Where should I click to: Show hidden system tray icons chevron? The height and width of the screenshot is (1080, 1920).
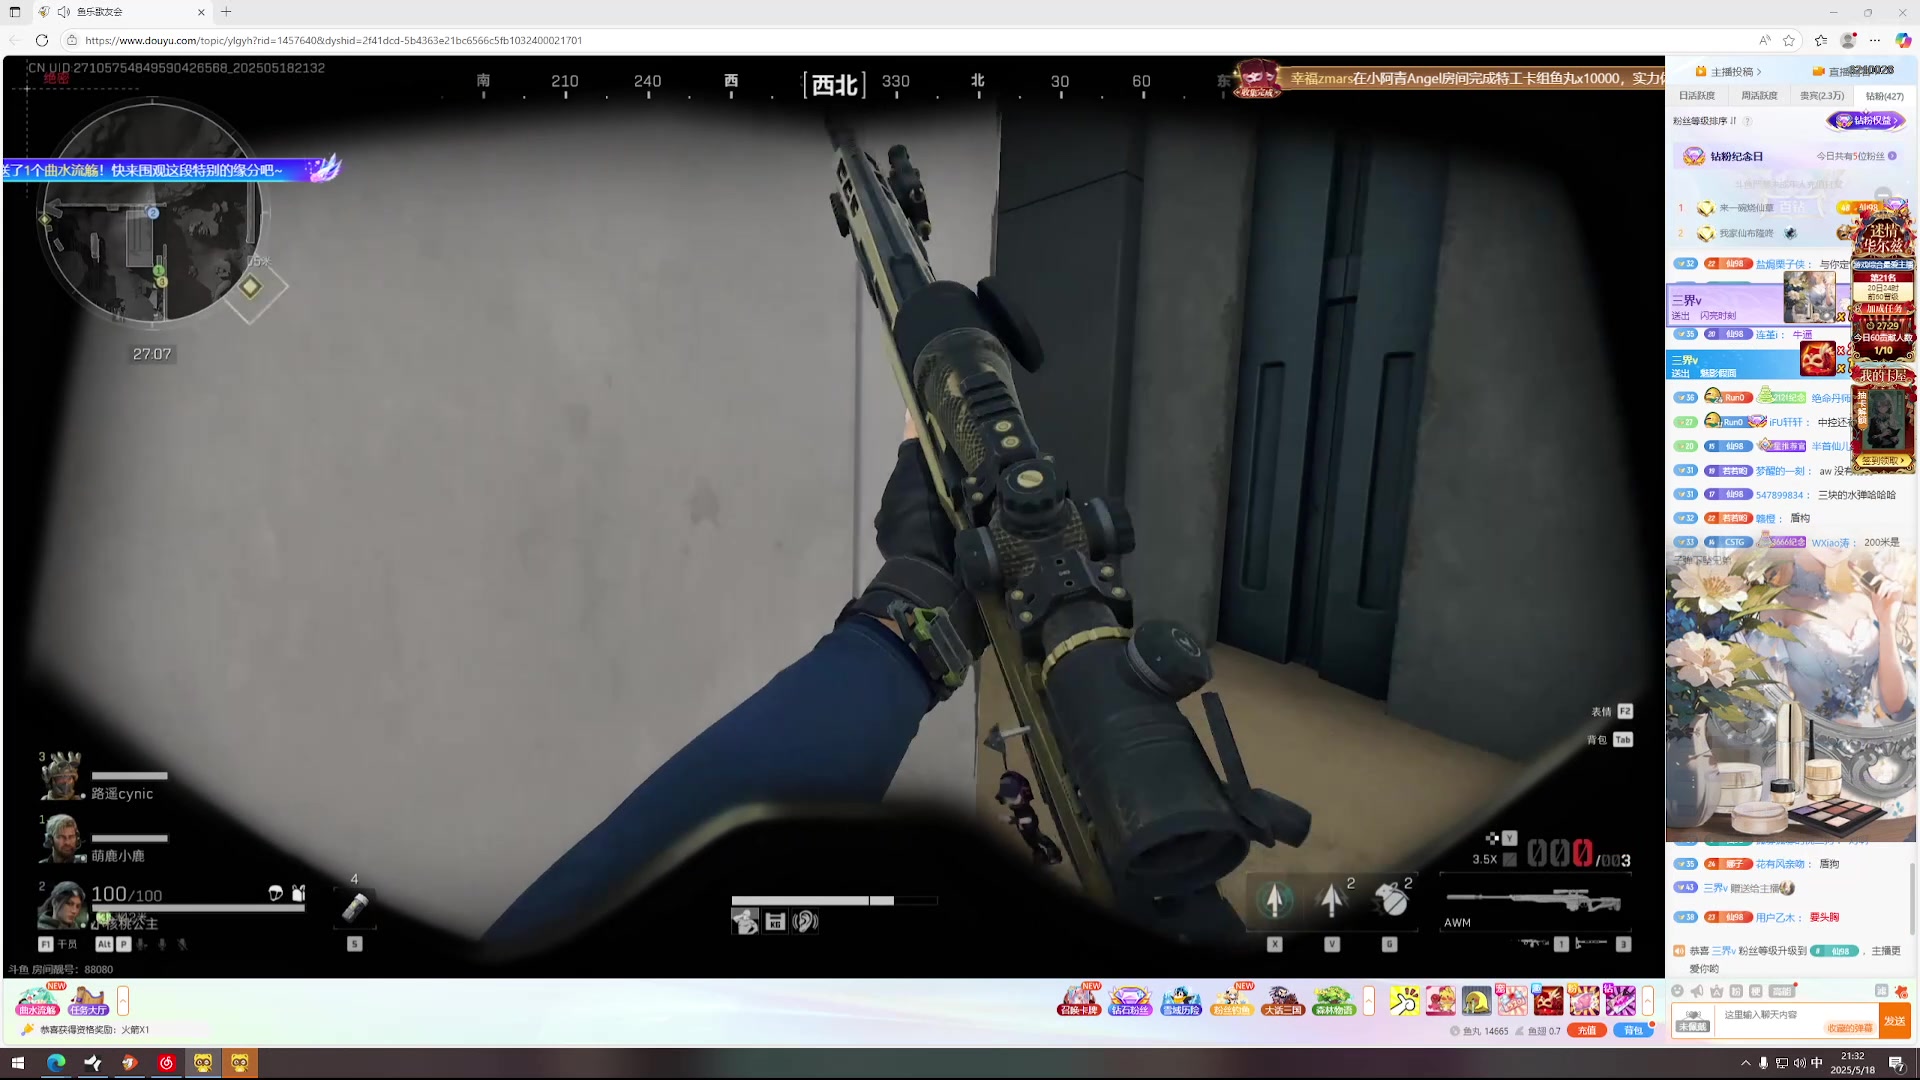[x=1746, y=1063]
